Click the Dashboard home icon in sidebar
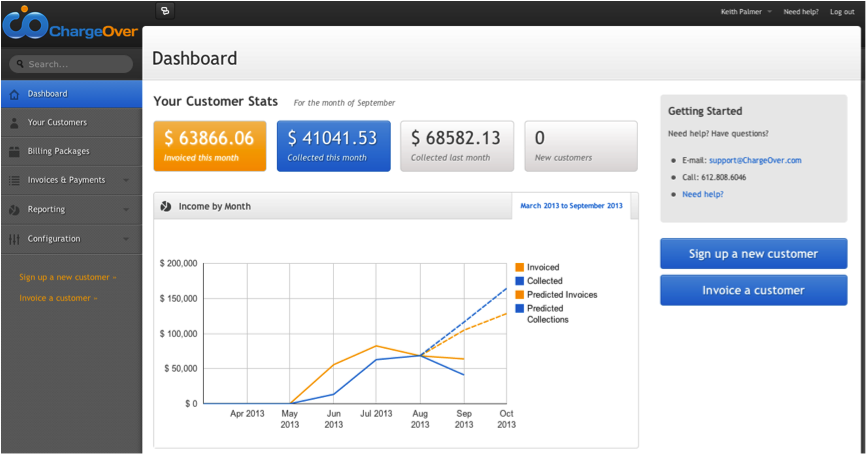The image size is (867, 455). (14, 94)
